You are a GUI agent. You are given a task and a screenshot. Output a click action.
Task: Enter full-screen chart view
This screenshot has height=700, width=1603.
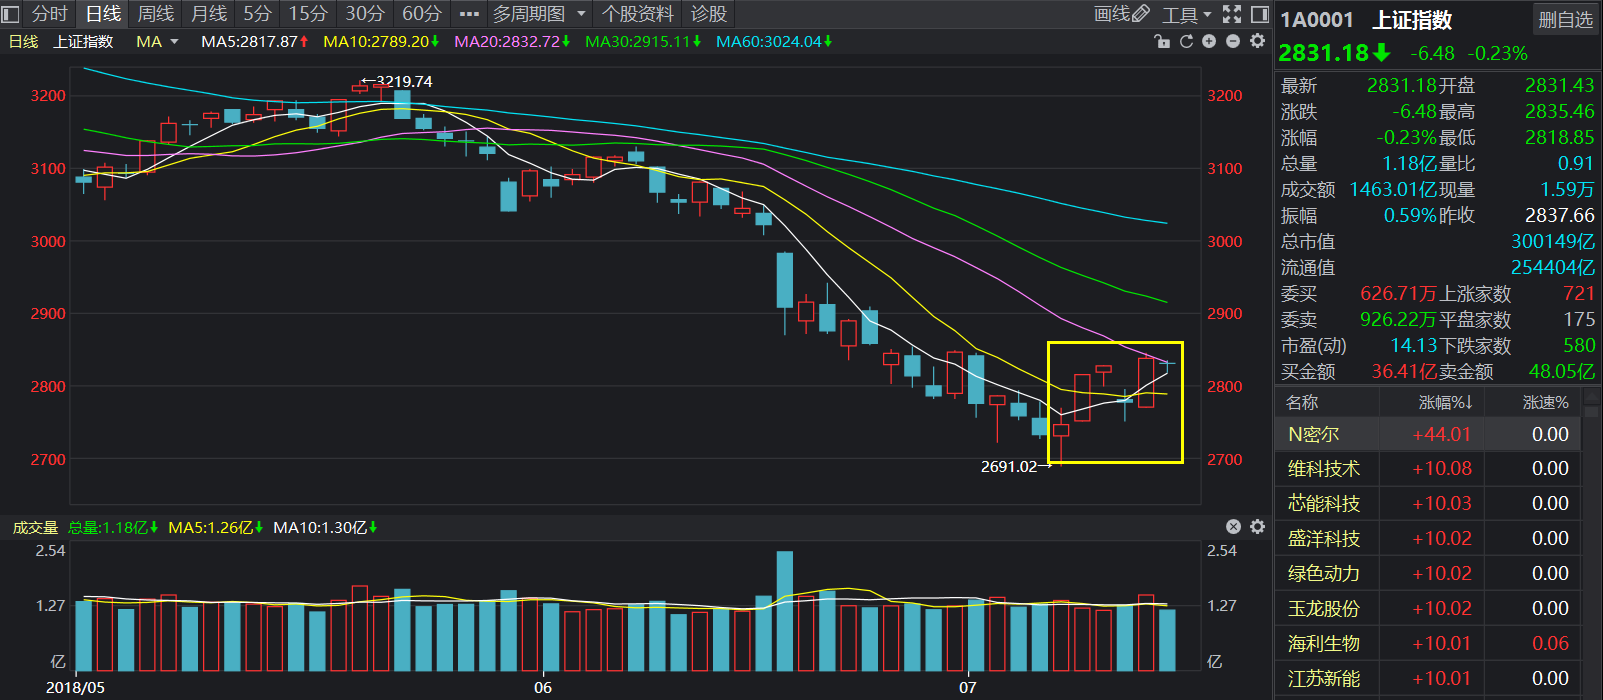pos(1232,14)
